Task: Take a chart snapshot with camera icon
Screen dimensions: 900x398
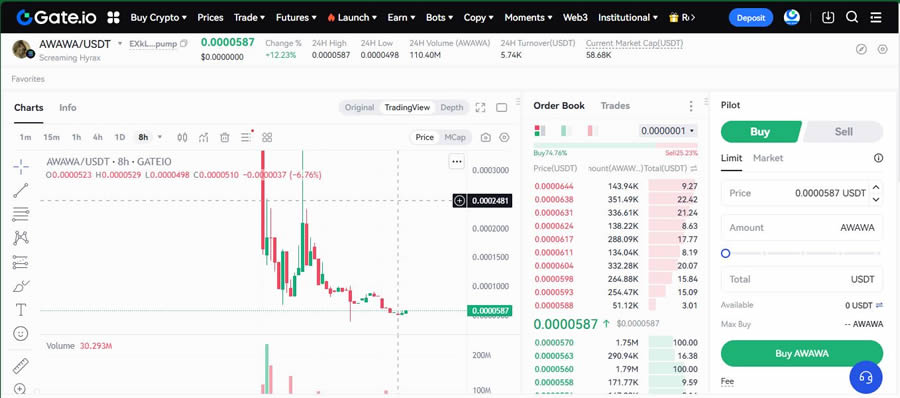Action: (x=486, y=137)
